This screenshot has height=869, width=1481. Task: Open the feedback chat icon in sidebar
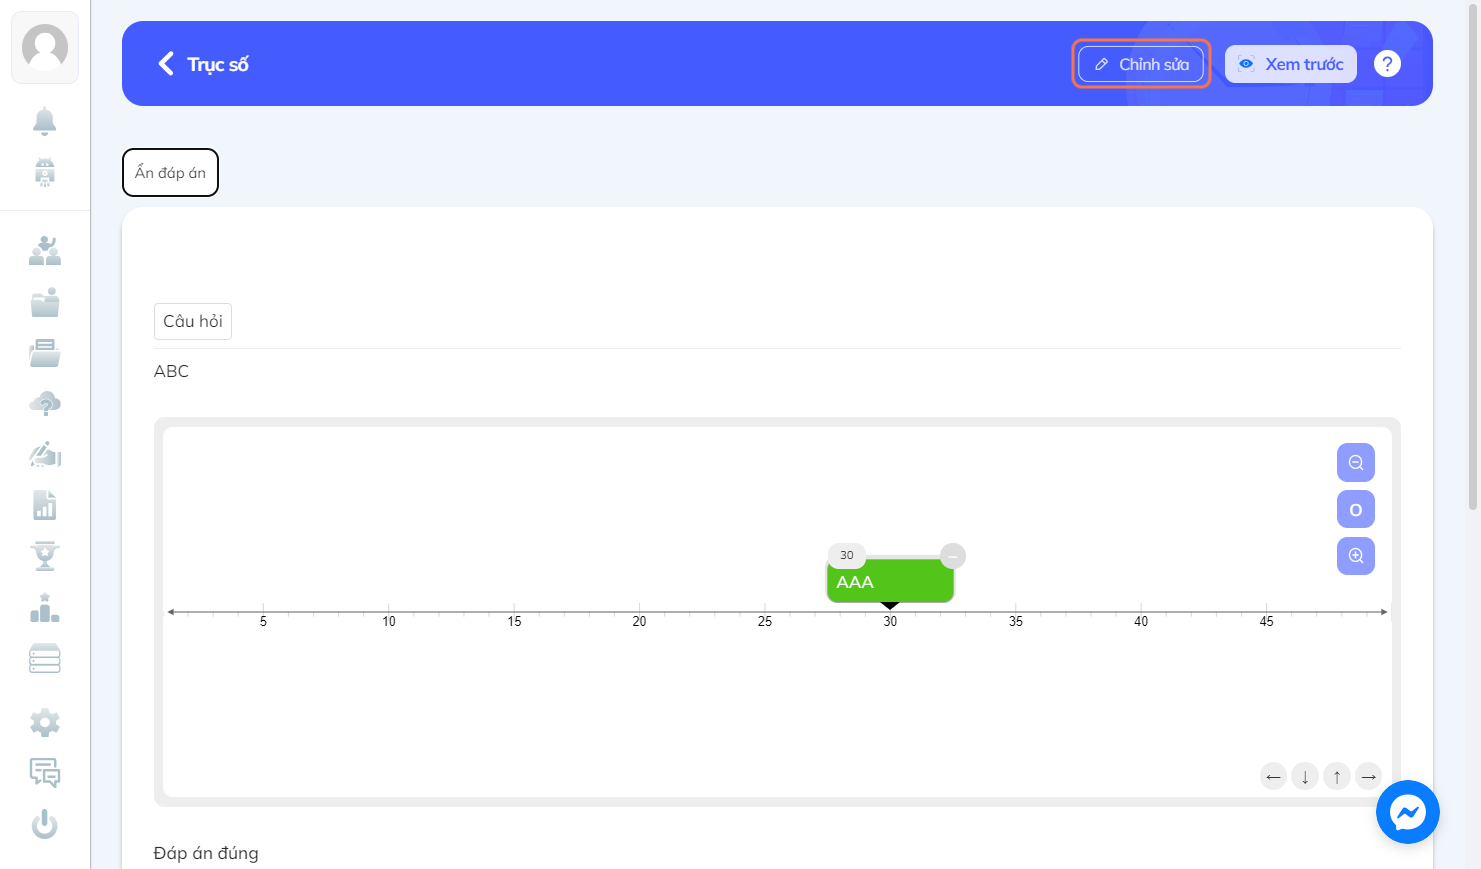tap(45, 773)
